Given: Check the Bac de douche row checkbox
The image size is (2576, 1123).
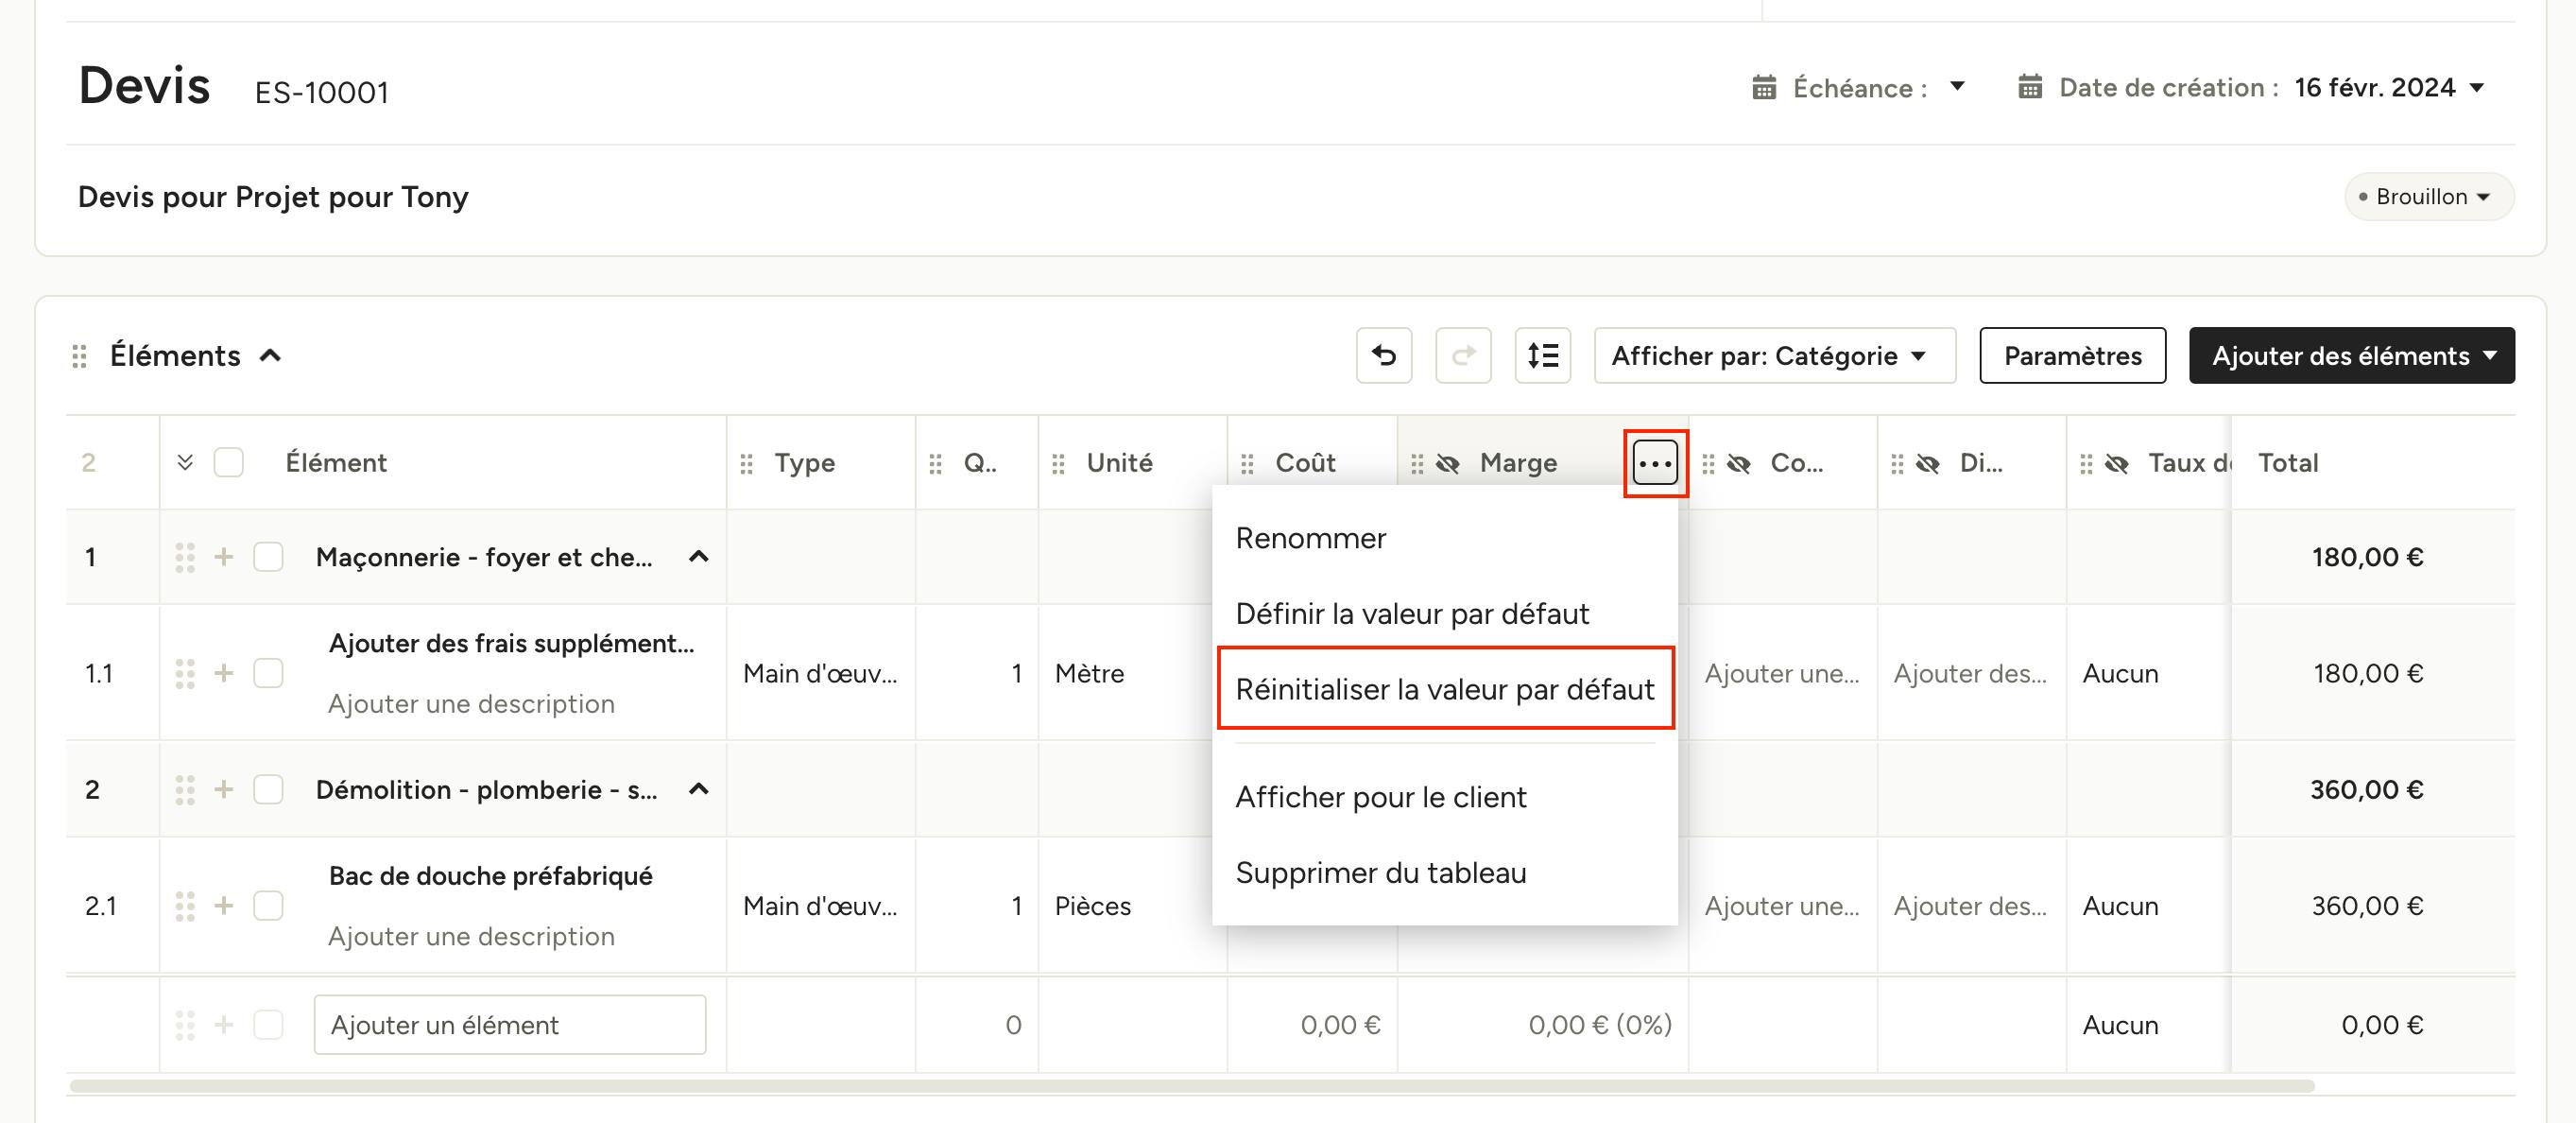Looking at the screenshot, I should point(268,905).
